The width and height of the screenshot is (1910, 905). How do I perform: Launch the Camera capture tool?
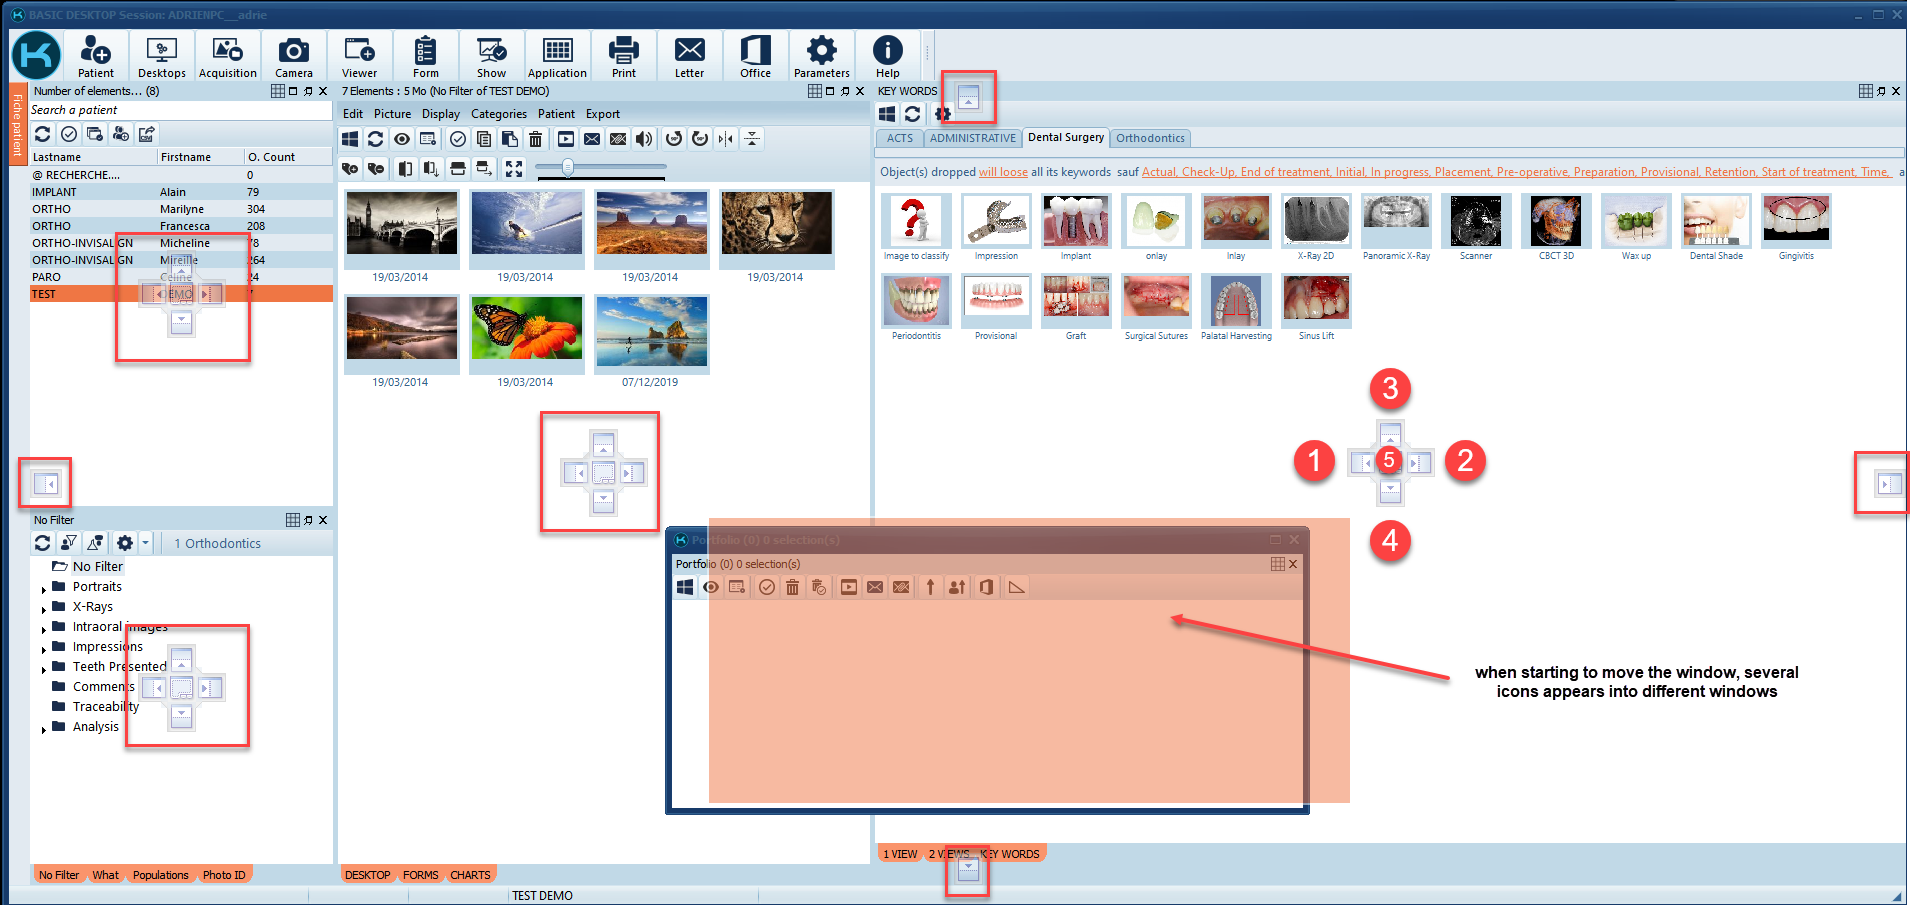pos(293,55)
